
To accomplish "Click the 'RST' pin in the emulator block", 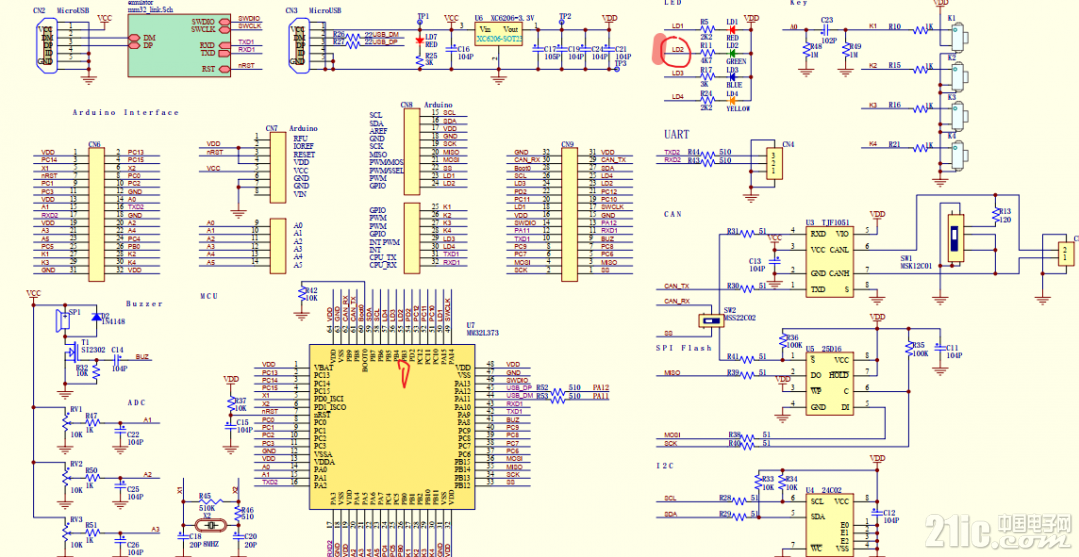I will click(209, 69).
